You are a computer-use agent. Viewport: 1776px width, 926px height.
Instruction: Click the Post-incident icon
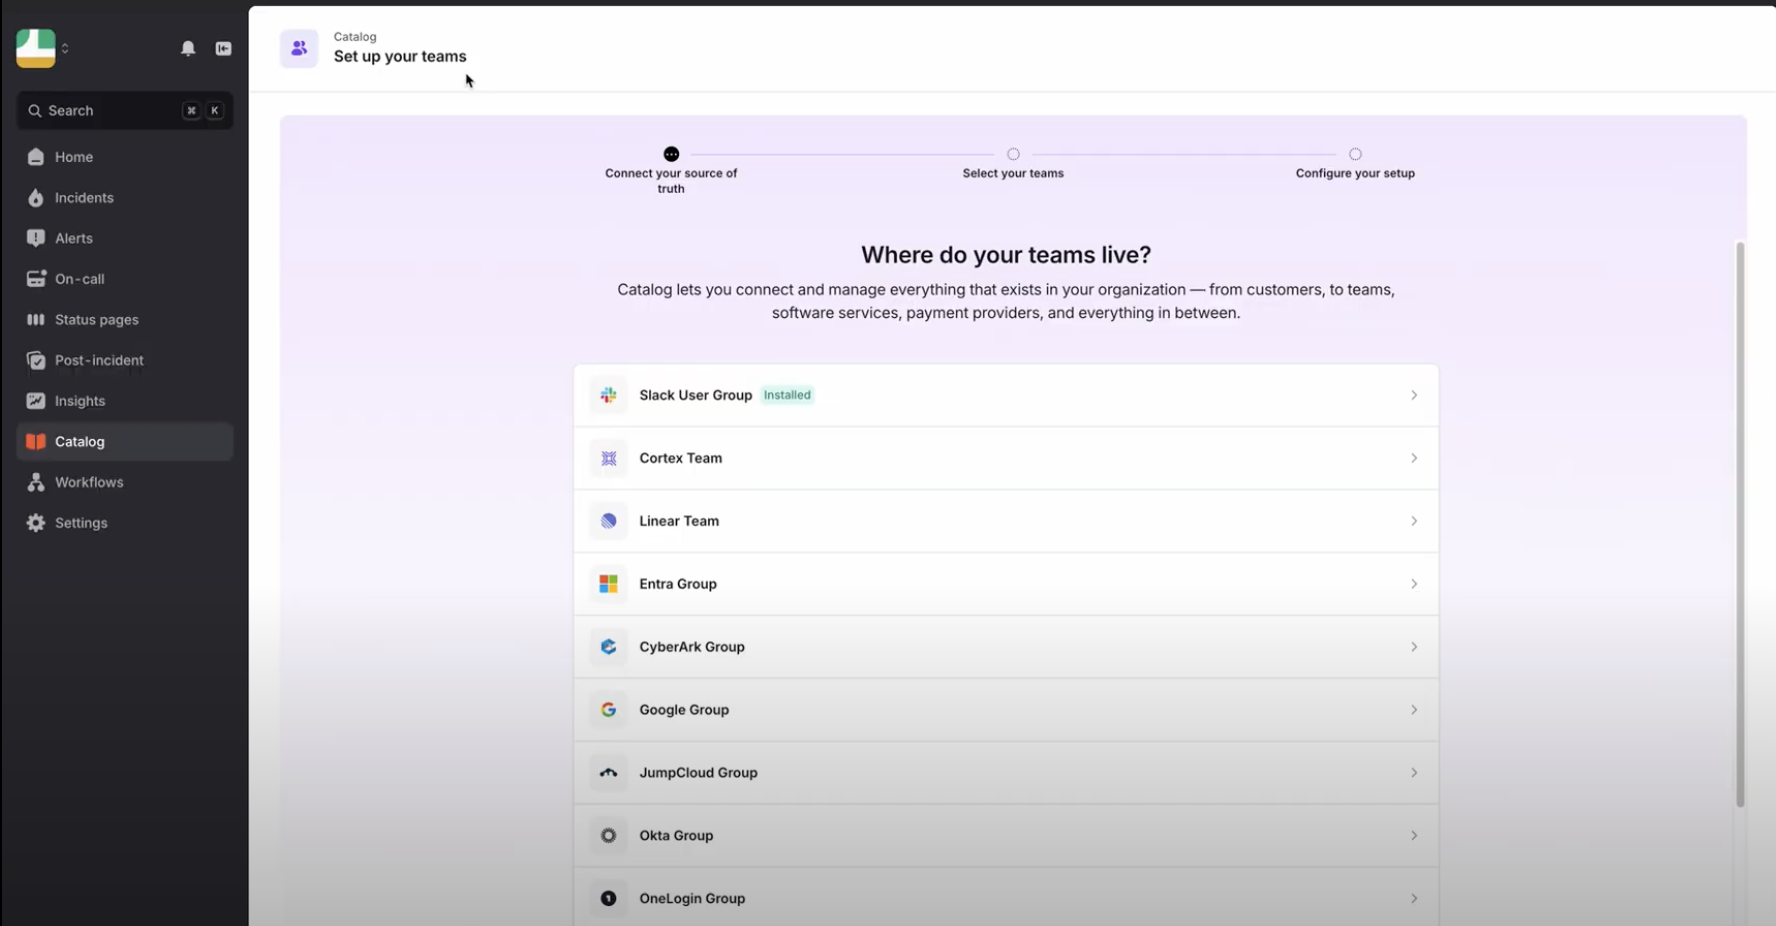36,360
